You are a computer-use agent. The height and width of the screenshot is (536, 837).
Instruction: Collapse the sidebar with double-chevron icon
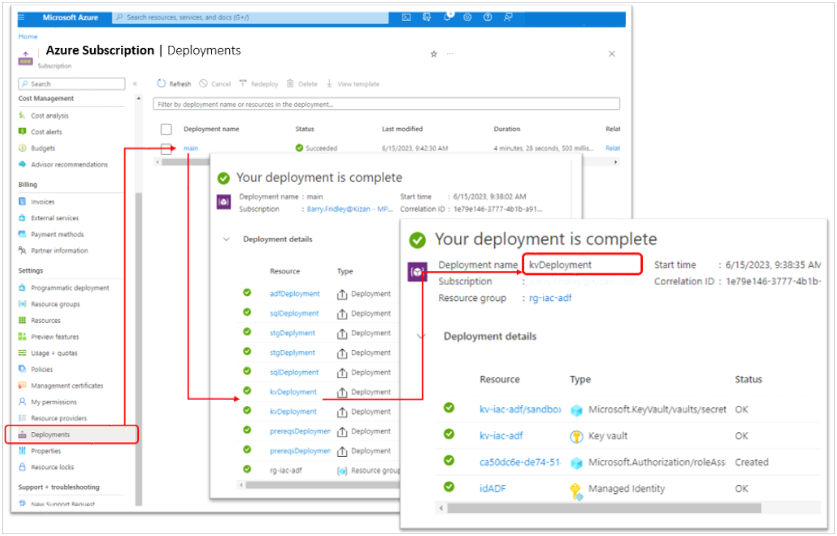pyautogui.click(x=136, y=84)
